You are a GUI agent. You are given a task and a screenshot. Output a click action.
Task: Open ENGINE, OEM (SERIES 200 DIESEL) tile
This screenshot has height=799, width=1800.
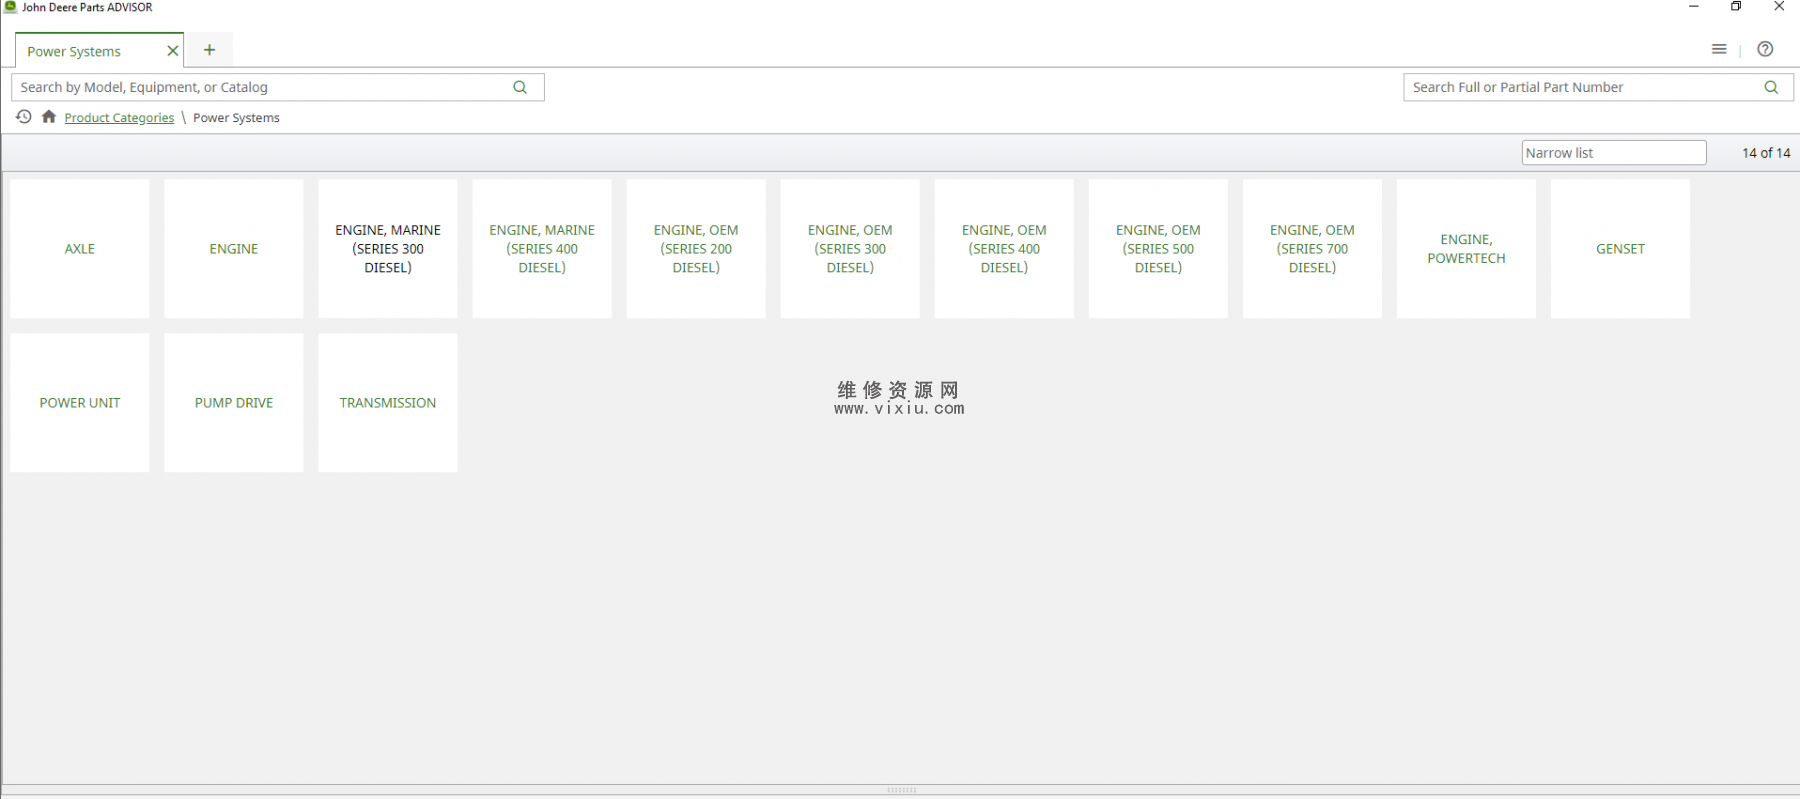coord(696,249)
